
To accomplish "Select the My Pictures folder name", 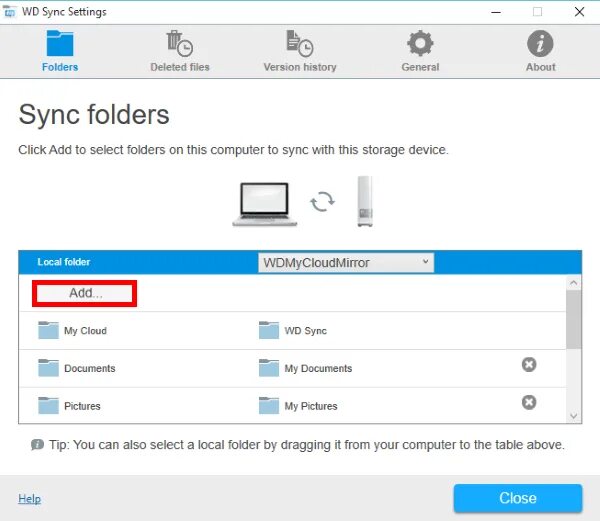I will 311,406.
